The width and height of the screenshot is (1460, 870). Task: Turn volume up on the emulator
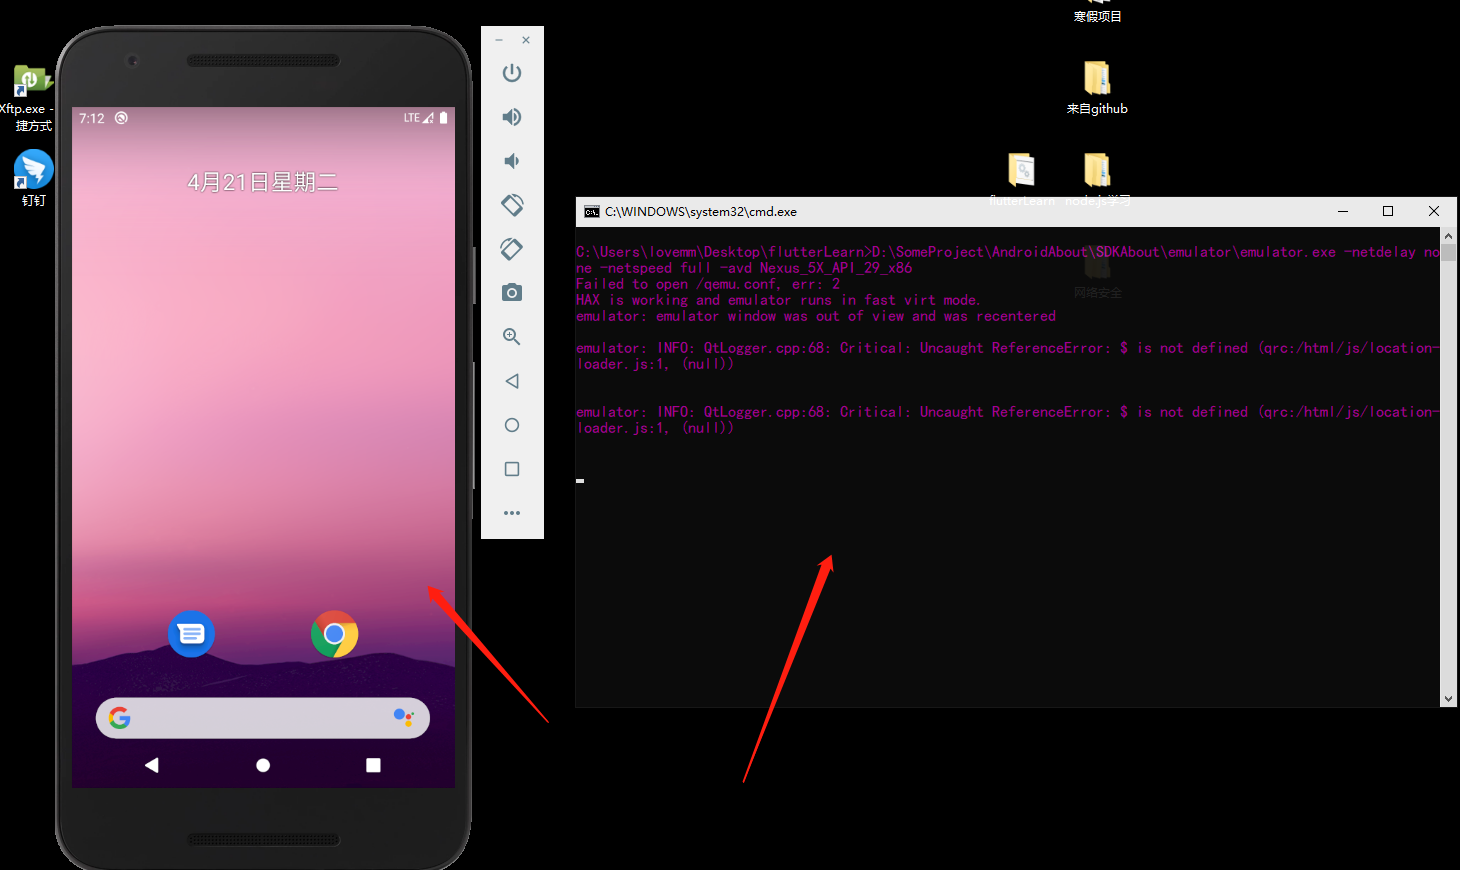511,116
